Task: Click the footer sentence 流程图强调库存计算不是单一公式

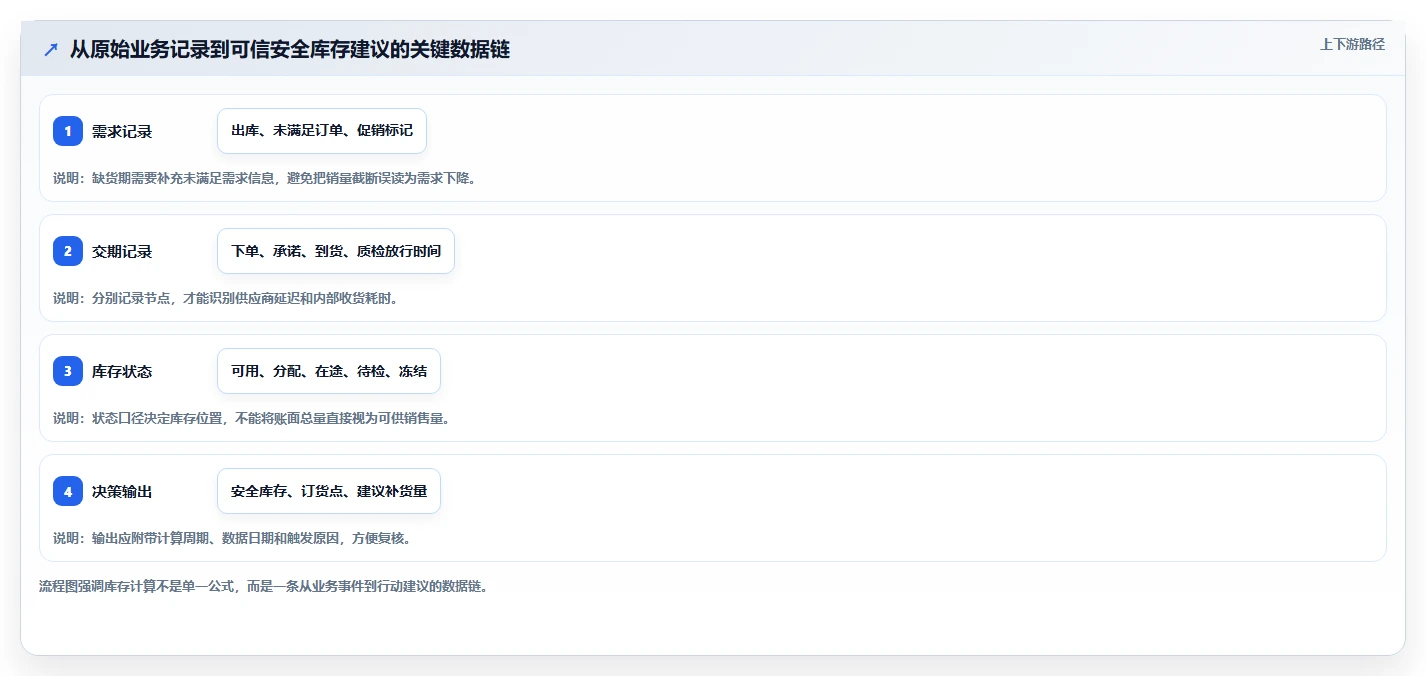Action: [x=264, y=586]
